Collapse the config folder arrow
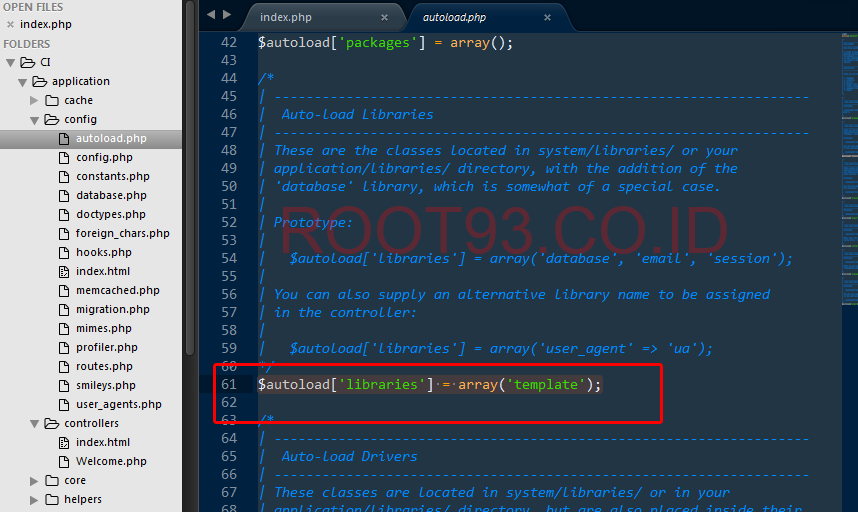Screen dimensions: 858x512 coord(34,120)
